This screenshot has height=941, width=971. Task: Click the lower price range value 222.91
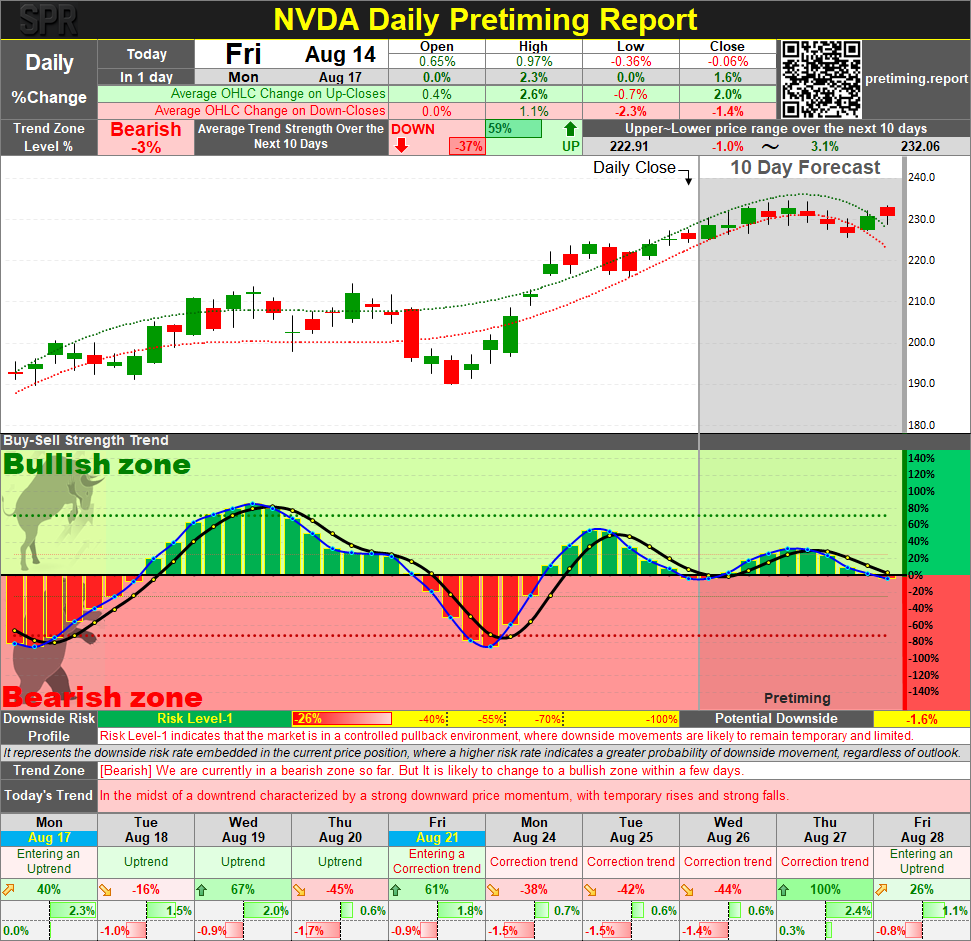click(x=629, y=147)
